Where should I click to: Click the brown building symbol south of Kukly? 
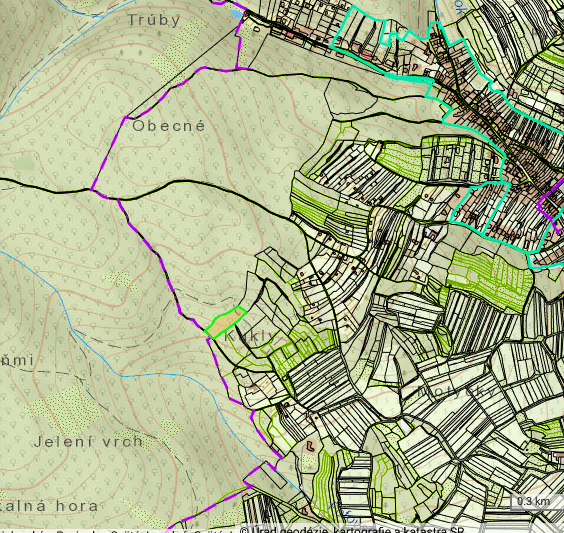click(x=311, y=446)
